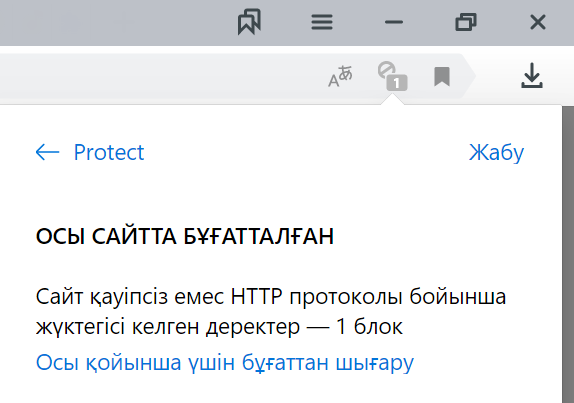
Task: Click the ОСЫ САЙТТА БҰҒАТТАЛҒАН heading
Action: [185, 236]
